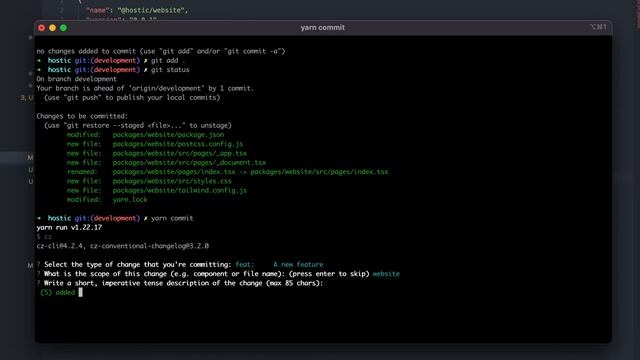Click 'packages/website/src/styles.css' file line
The height and width of the screenshot is (360, 640).
149,181
